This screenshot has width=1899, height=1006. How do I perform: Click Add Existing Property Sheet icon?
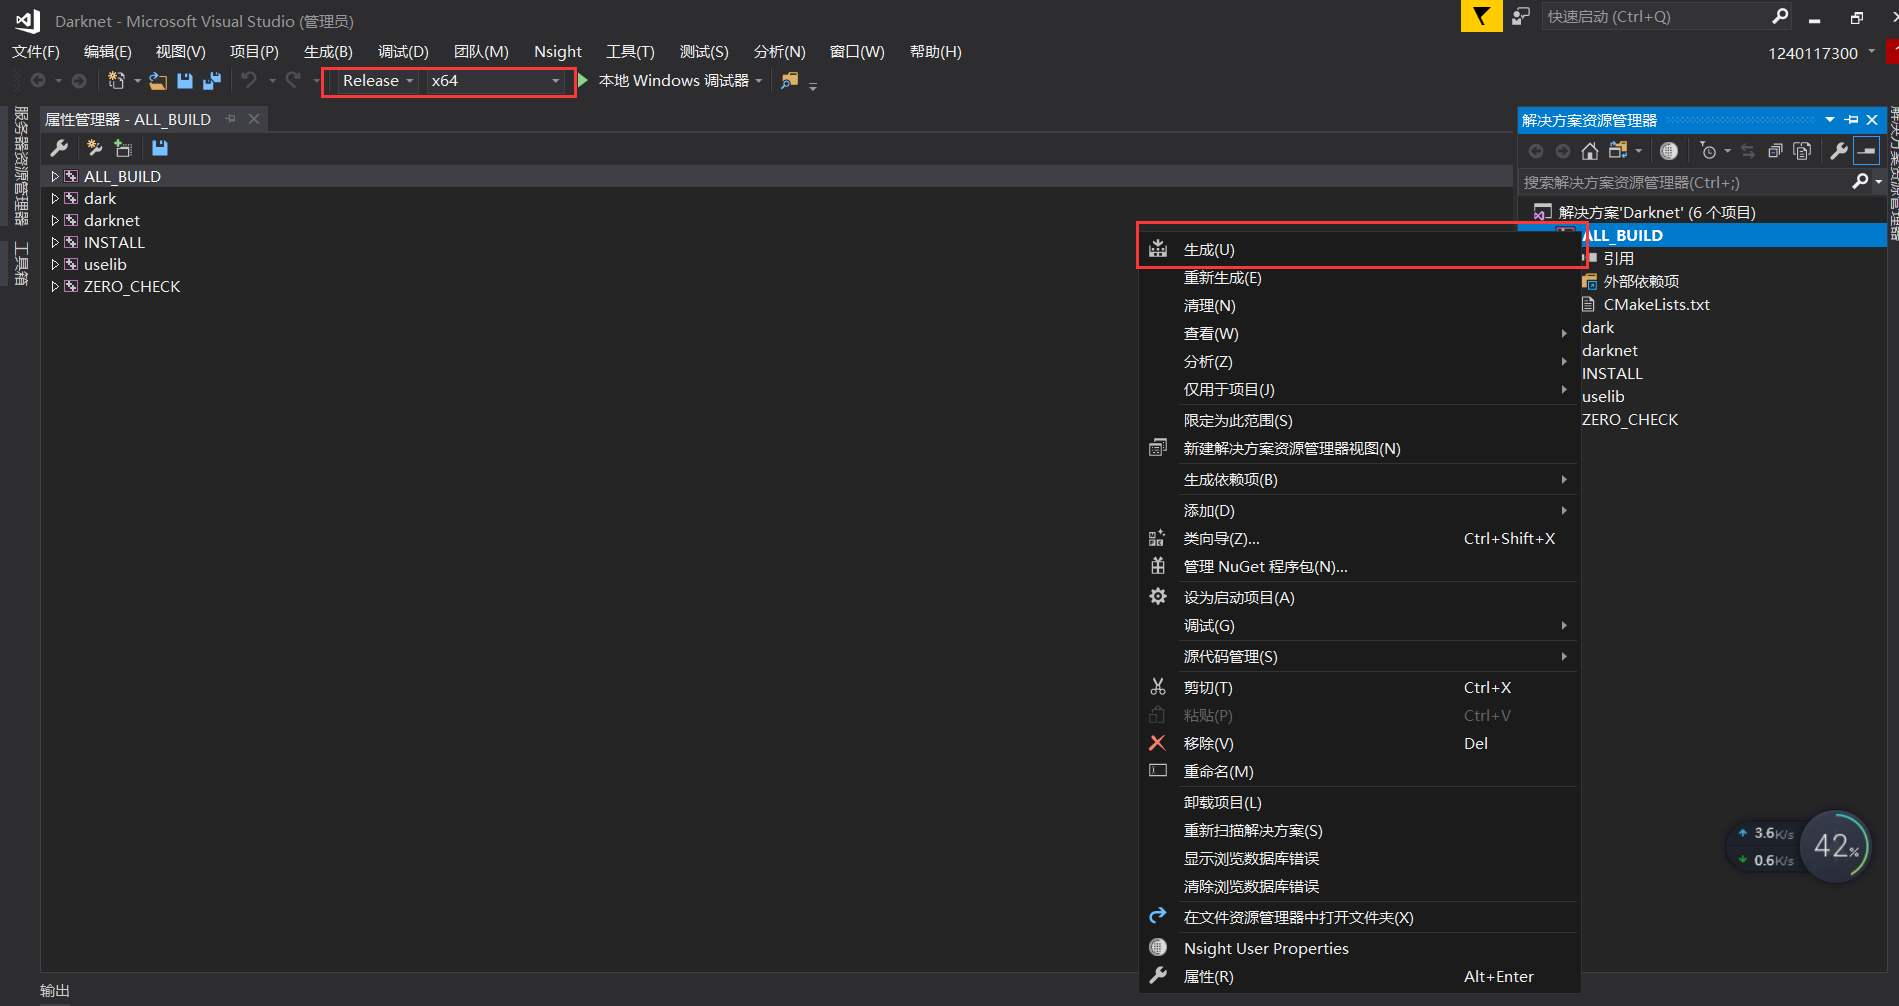pos(124,148)
